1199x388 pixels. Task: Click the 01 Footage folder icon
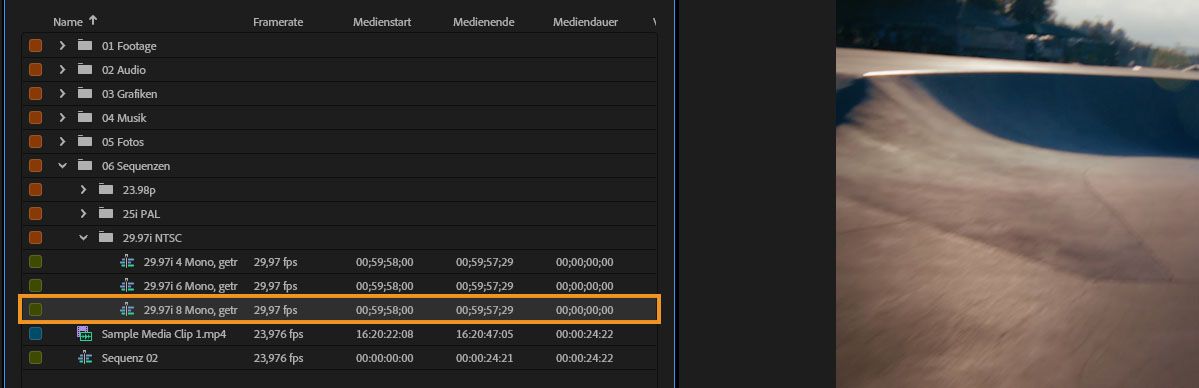point(85,46)
